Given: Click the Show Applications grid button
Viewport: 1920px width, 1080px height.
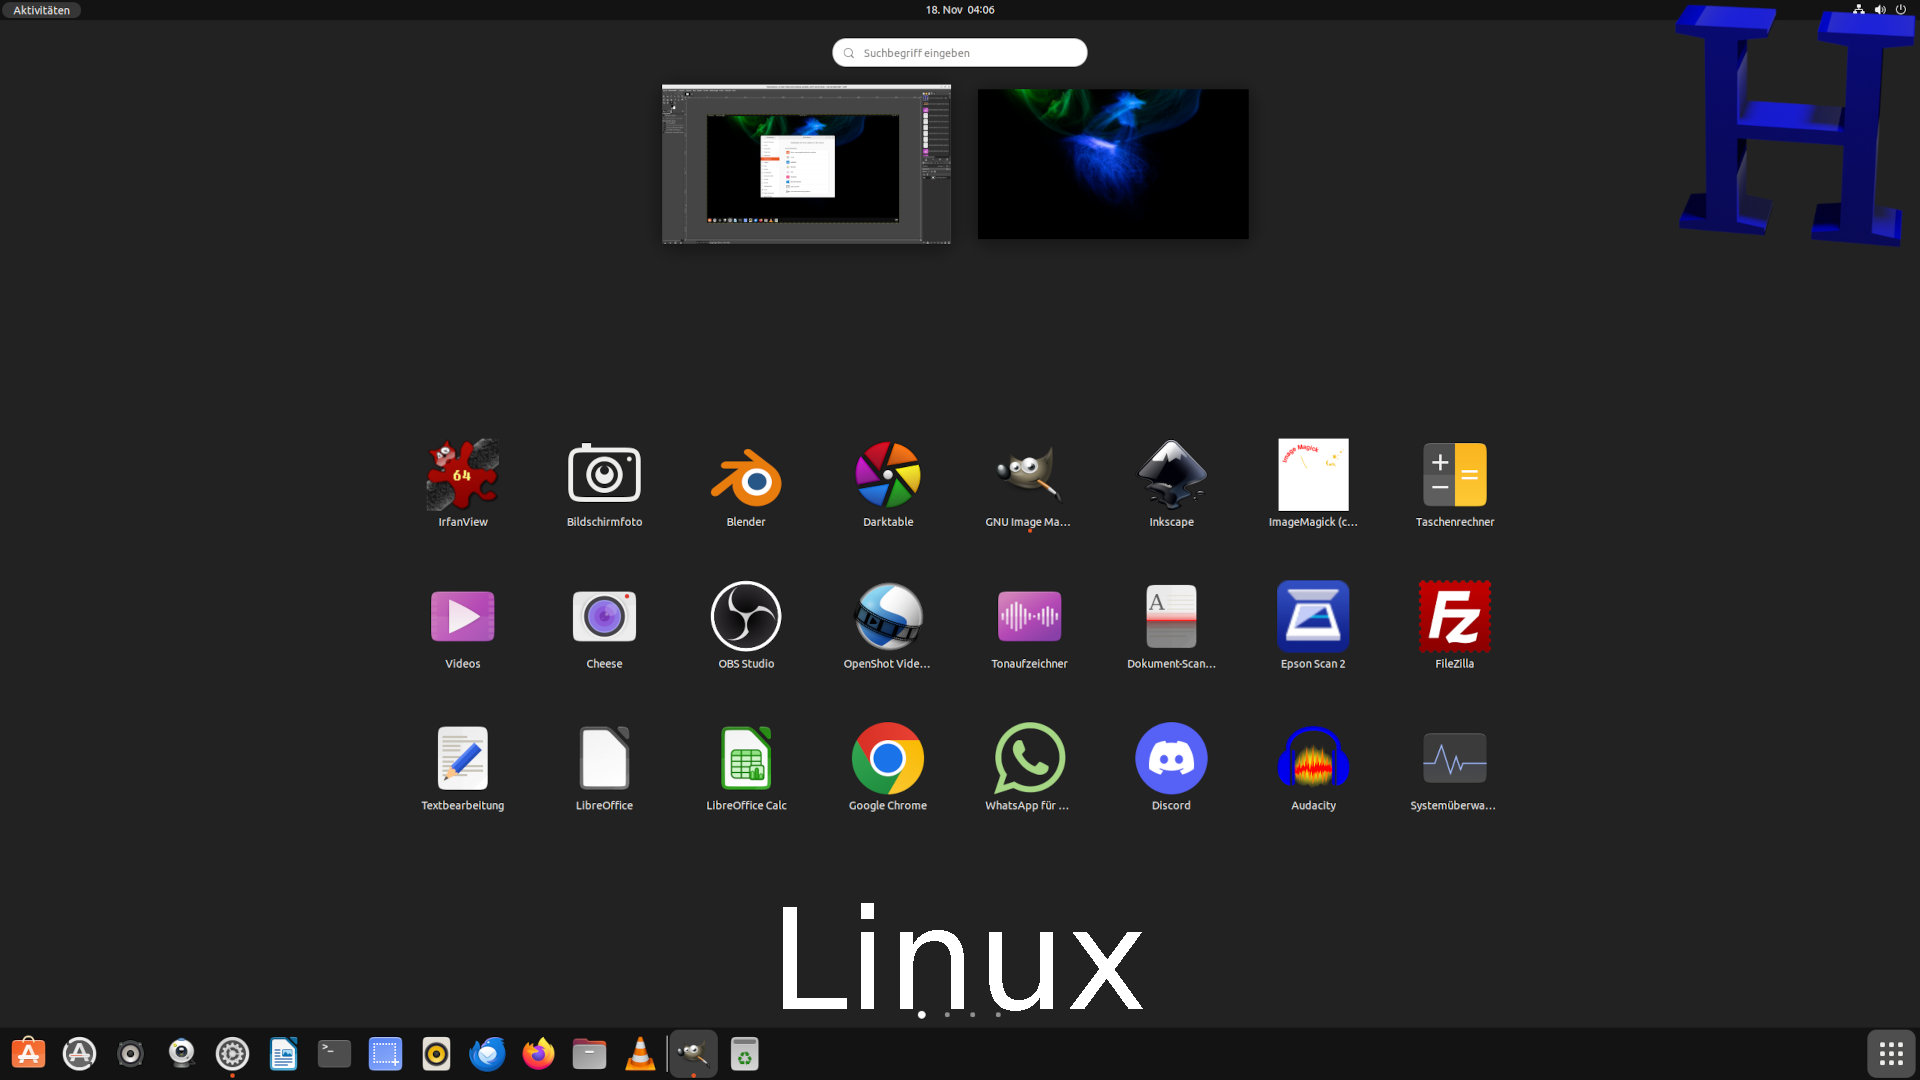Looking at the screenshot, I should (1891, 1054).
